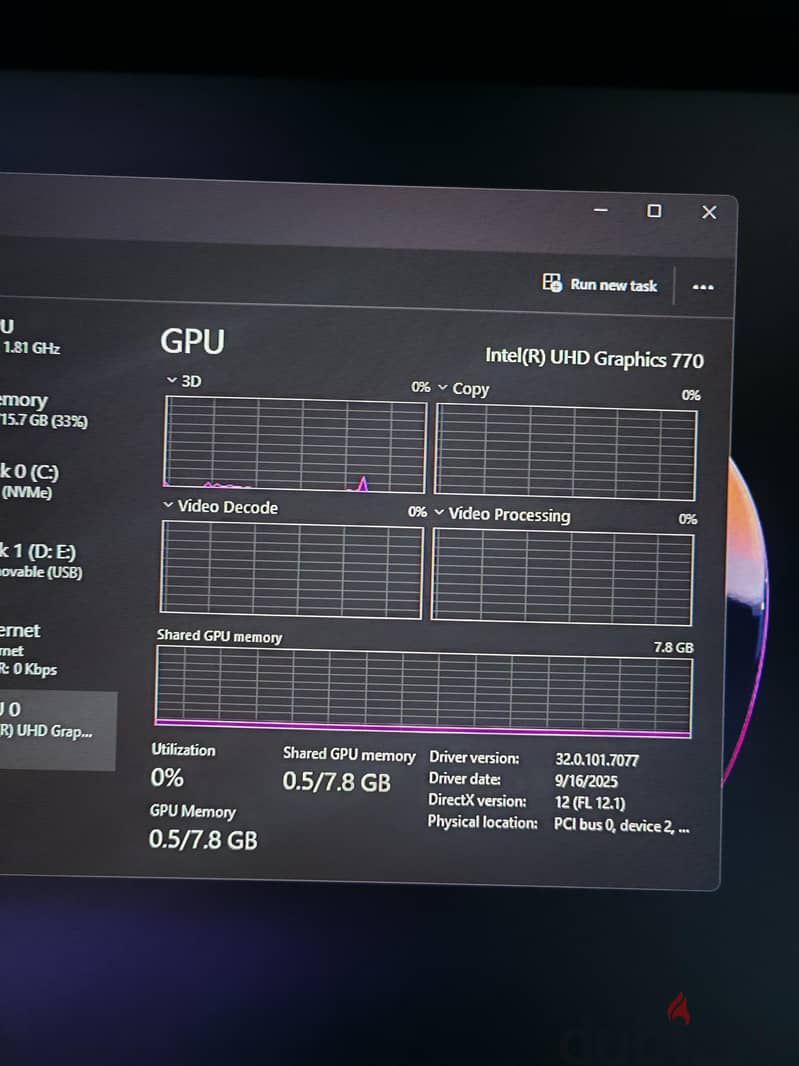The width and height of the screenshot is (799, 1066).
Task: Click the 0.5/7.8 GB value under Shared GPU memory stat
Action: (x=337, y=782)
